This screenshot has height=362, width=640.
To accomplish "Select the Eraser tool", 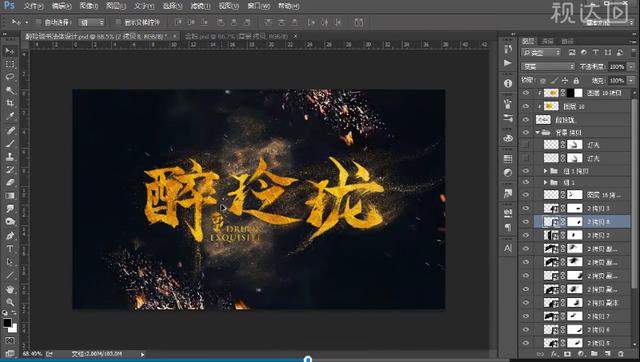I will coord(10,182).
